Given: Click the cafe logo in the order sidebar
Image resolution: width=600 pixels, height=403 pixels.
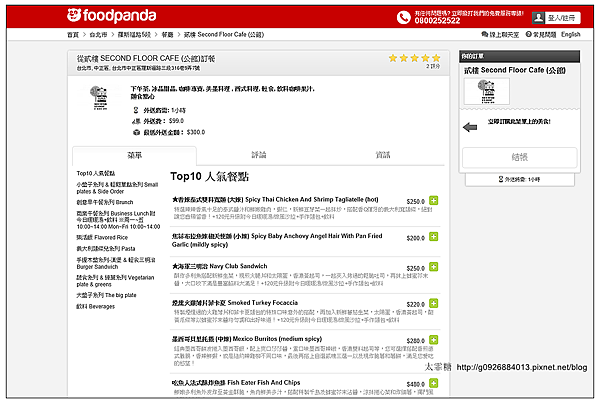Looking at the screenshot, I should (x=487, y=91).
